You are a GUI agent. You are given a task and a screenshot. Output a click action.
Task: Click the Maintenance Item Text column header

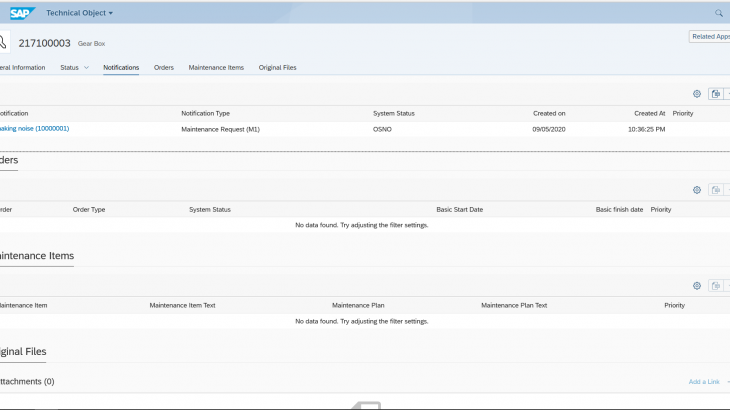coord(182,305)
